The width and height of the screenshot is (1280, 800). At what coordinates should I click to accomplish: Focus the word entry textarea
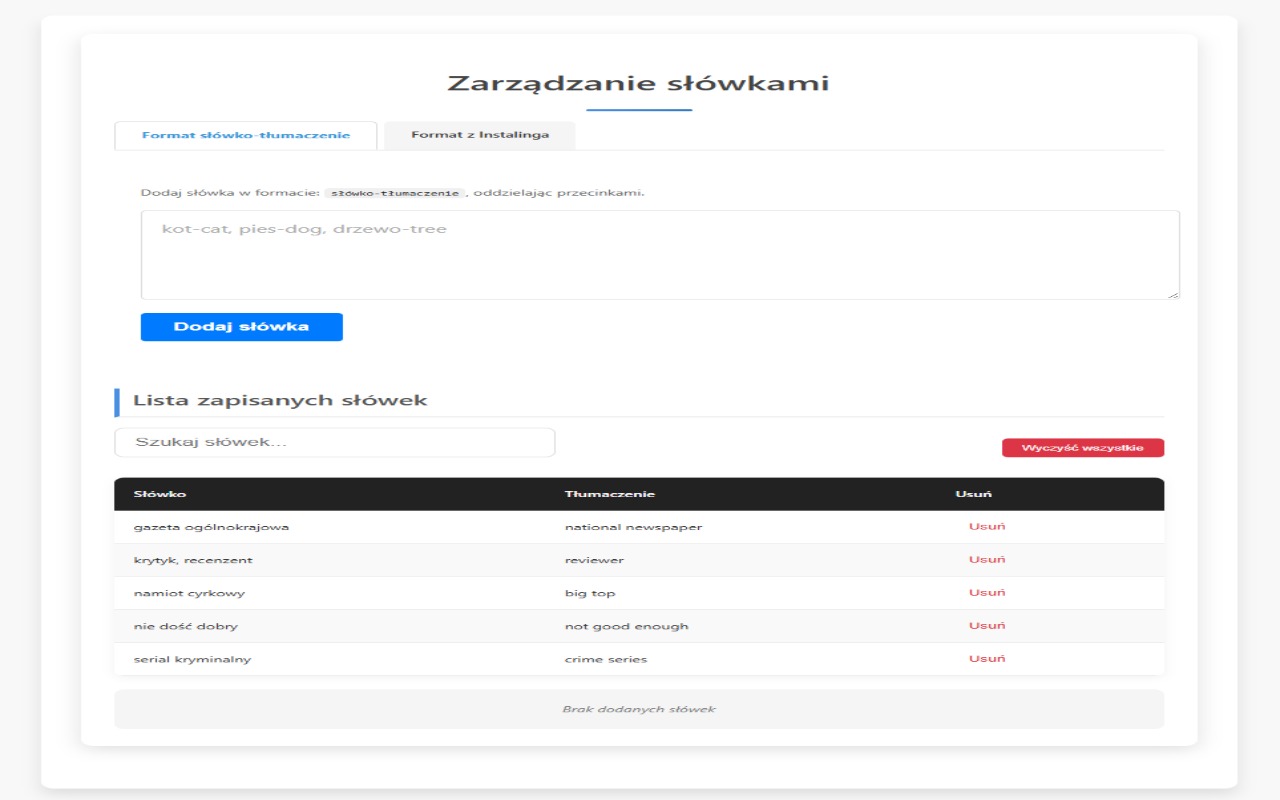(x=660, y=253)
